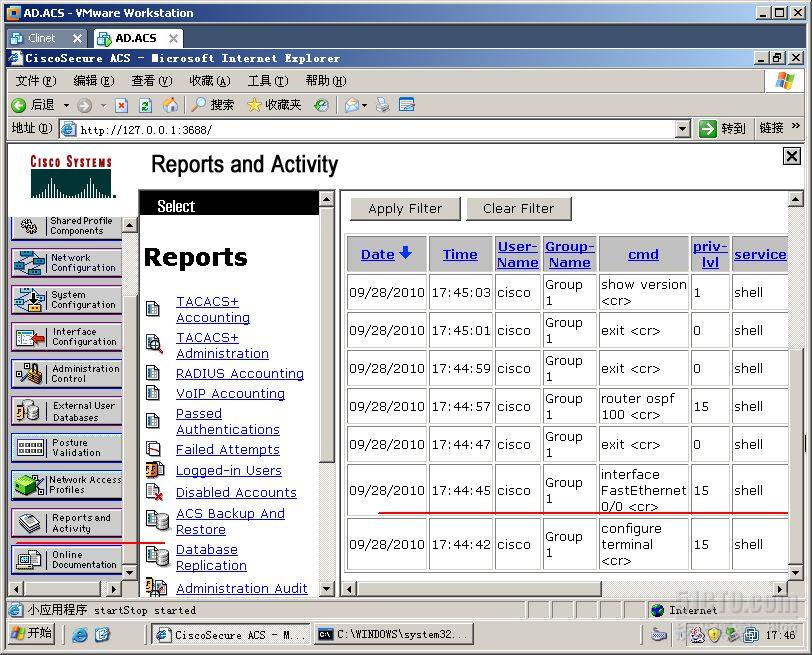Image resolution: width=812 pixels, height=655 pixels.
Task: Sort the table by Time column
Action: (x=460, y=255)
